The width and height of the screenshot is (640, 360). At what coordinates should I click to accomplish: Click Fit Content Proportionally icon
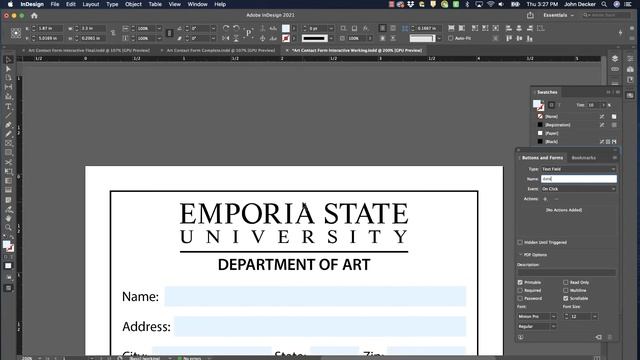tap(462, 28)
